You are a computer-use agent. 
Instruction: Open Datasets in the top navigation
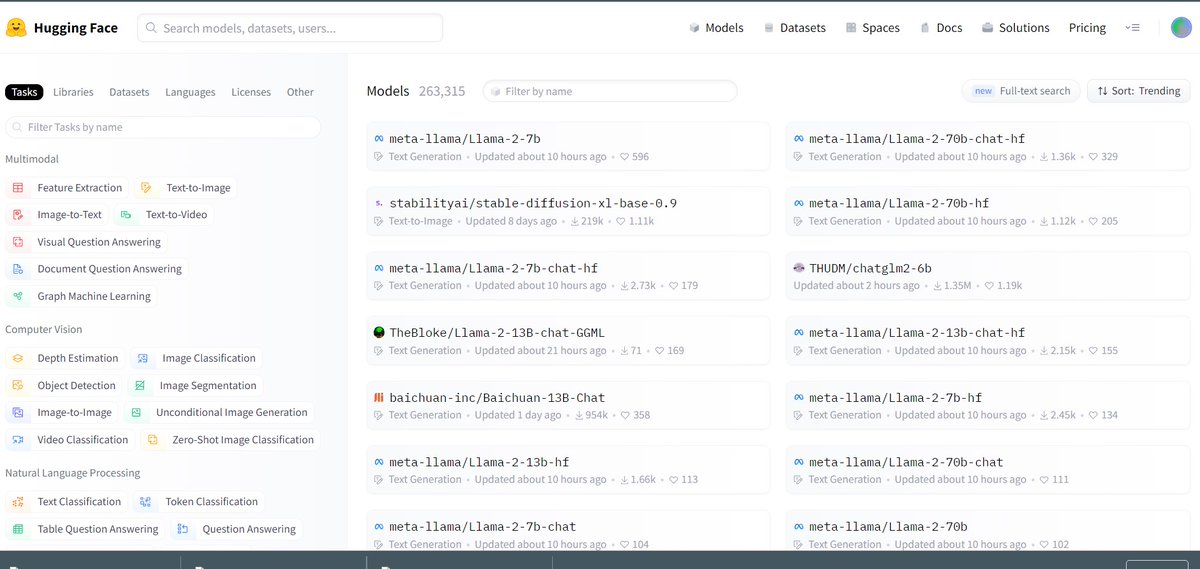795,28
